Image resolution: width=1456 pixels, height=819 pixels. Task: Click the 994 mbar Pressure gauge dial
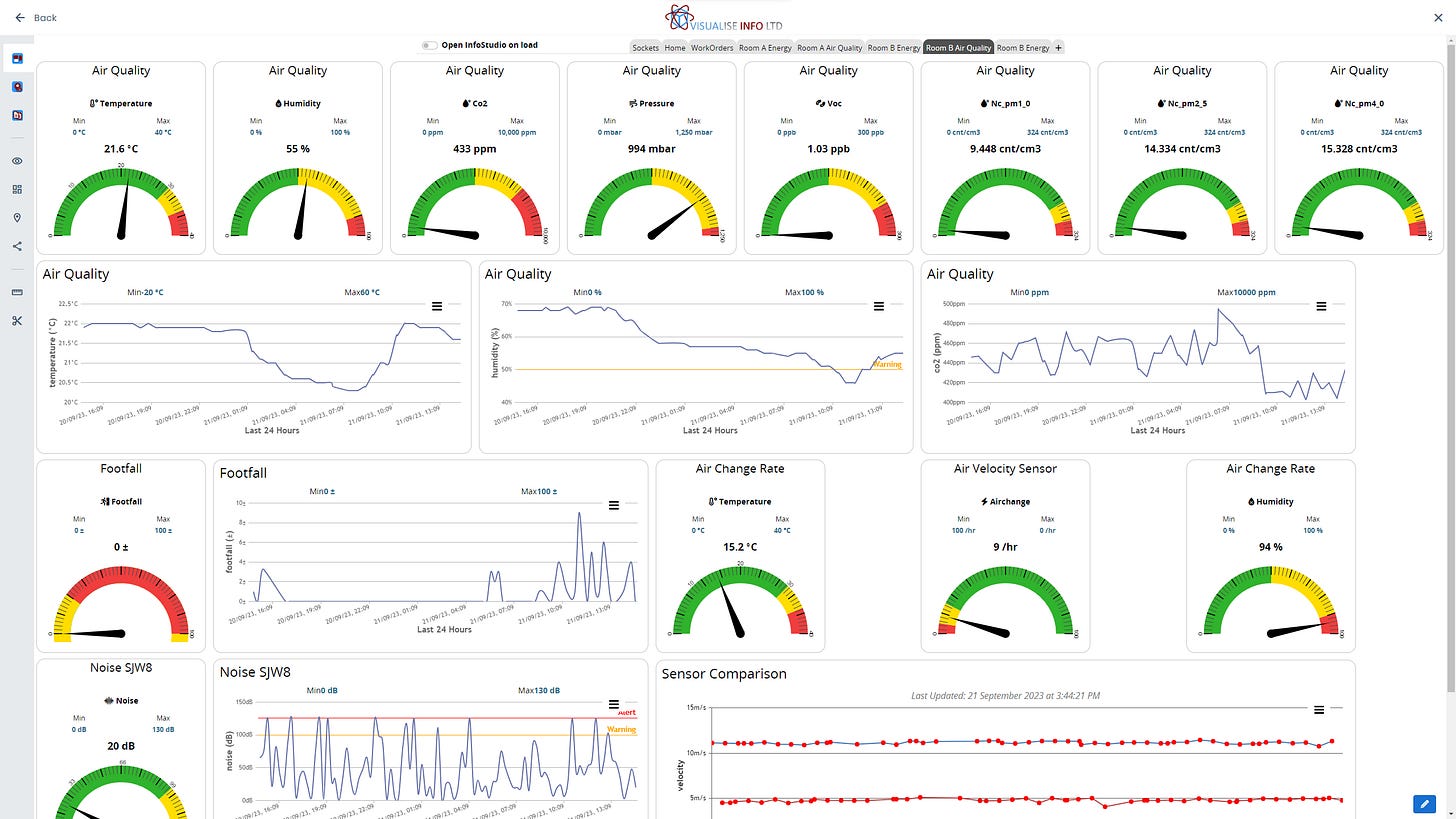pyautogui.click(x=652, y=202)
